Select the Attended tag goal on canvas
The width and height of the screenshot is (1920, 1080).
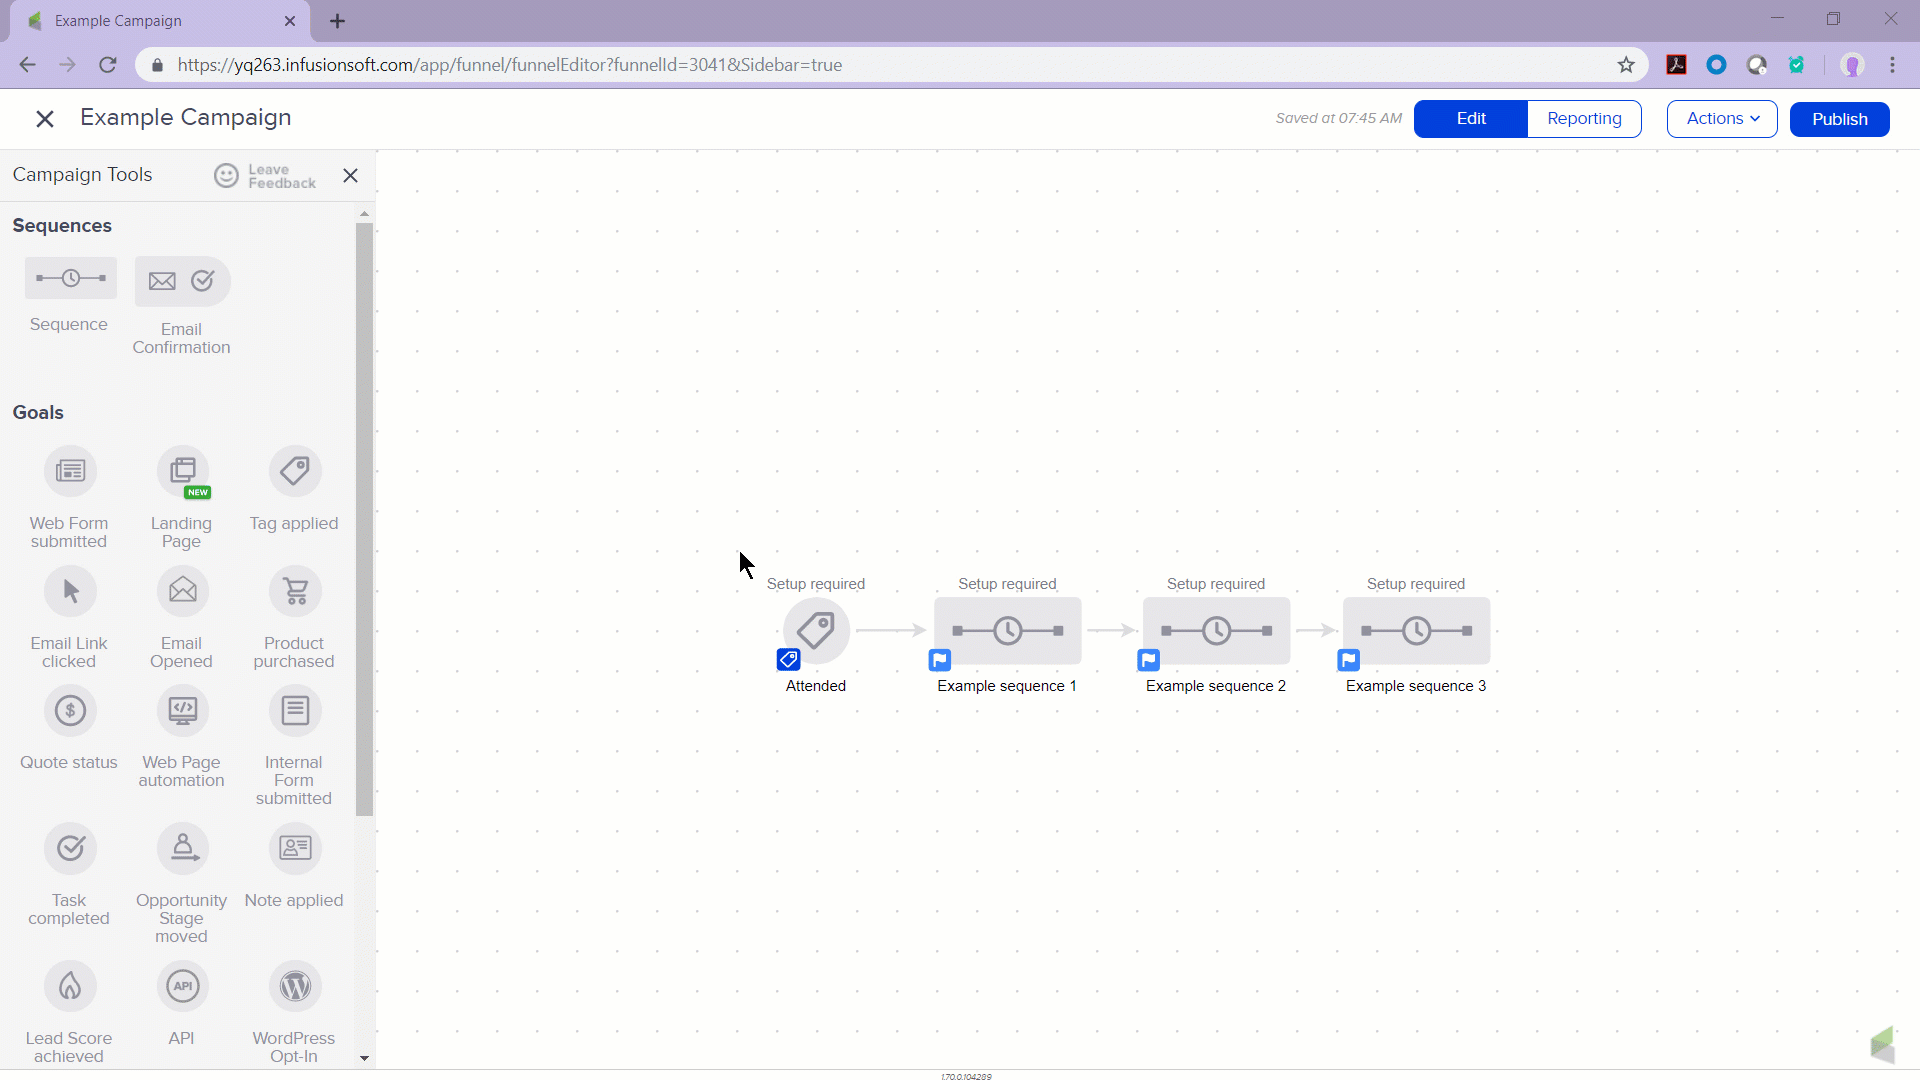[816, 631]
